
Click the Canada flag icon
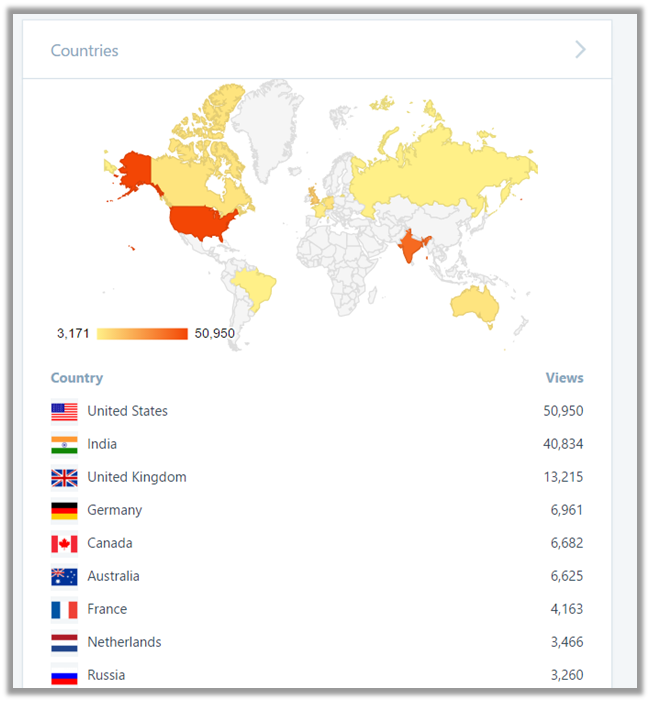coord(64,543)
